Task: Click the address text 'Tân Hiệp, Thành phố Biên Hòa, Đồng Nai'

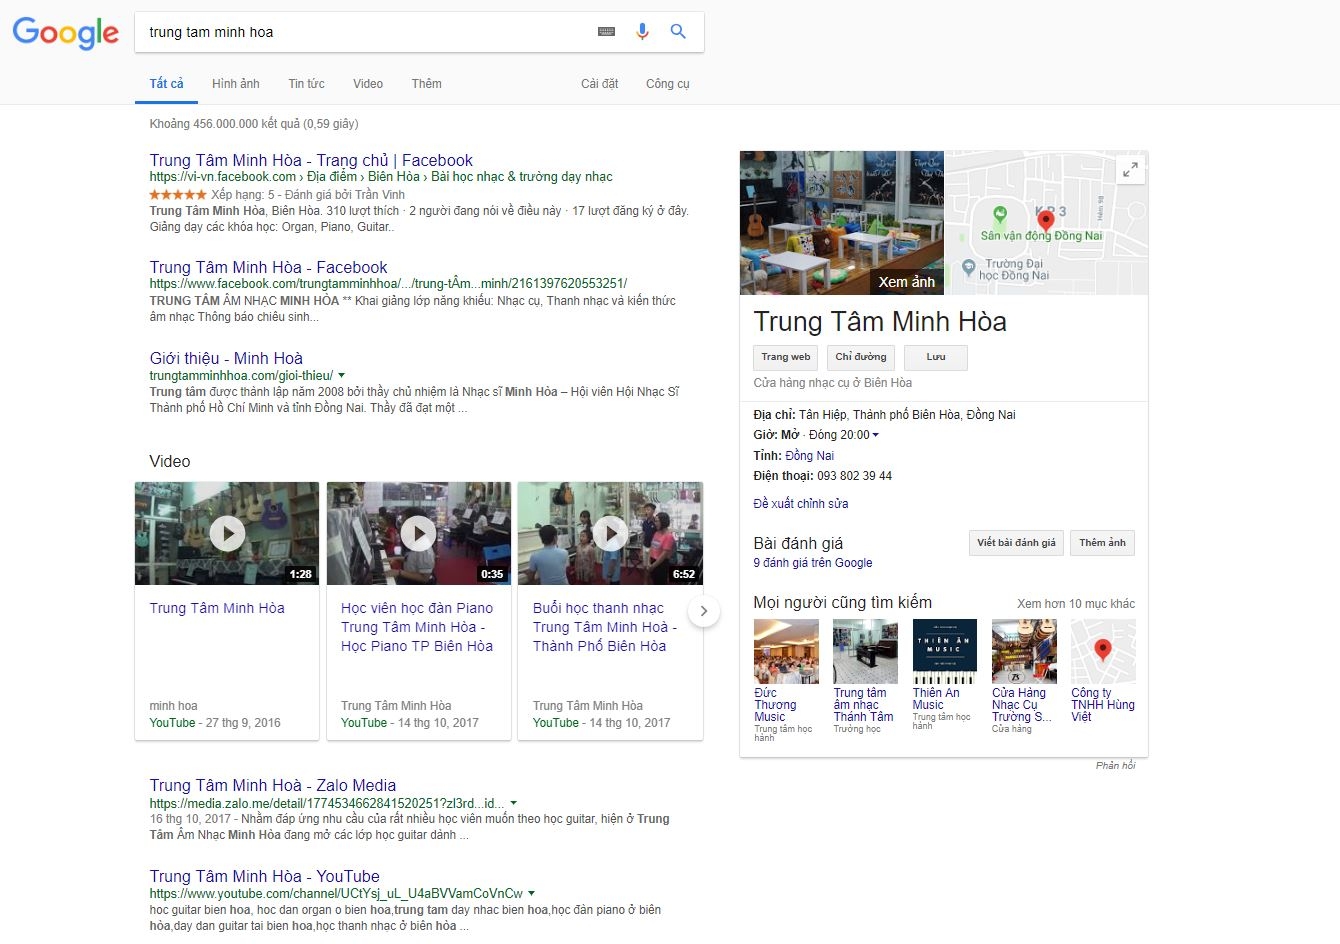Action: tap(907, 415)
